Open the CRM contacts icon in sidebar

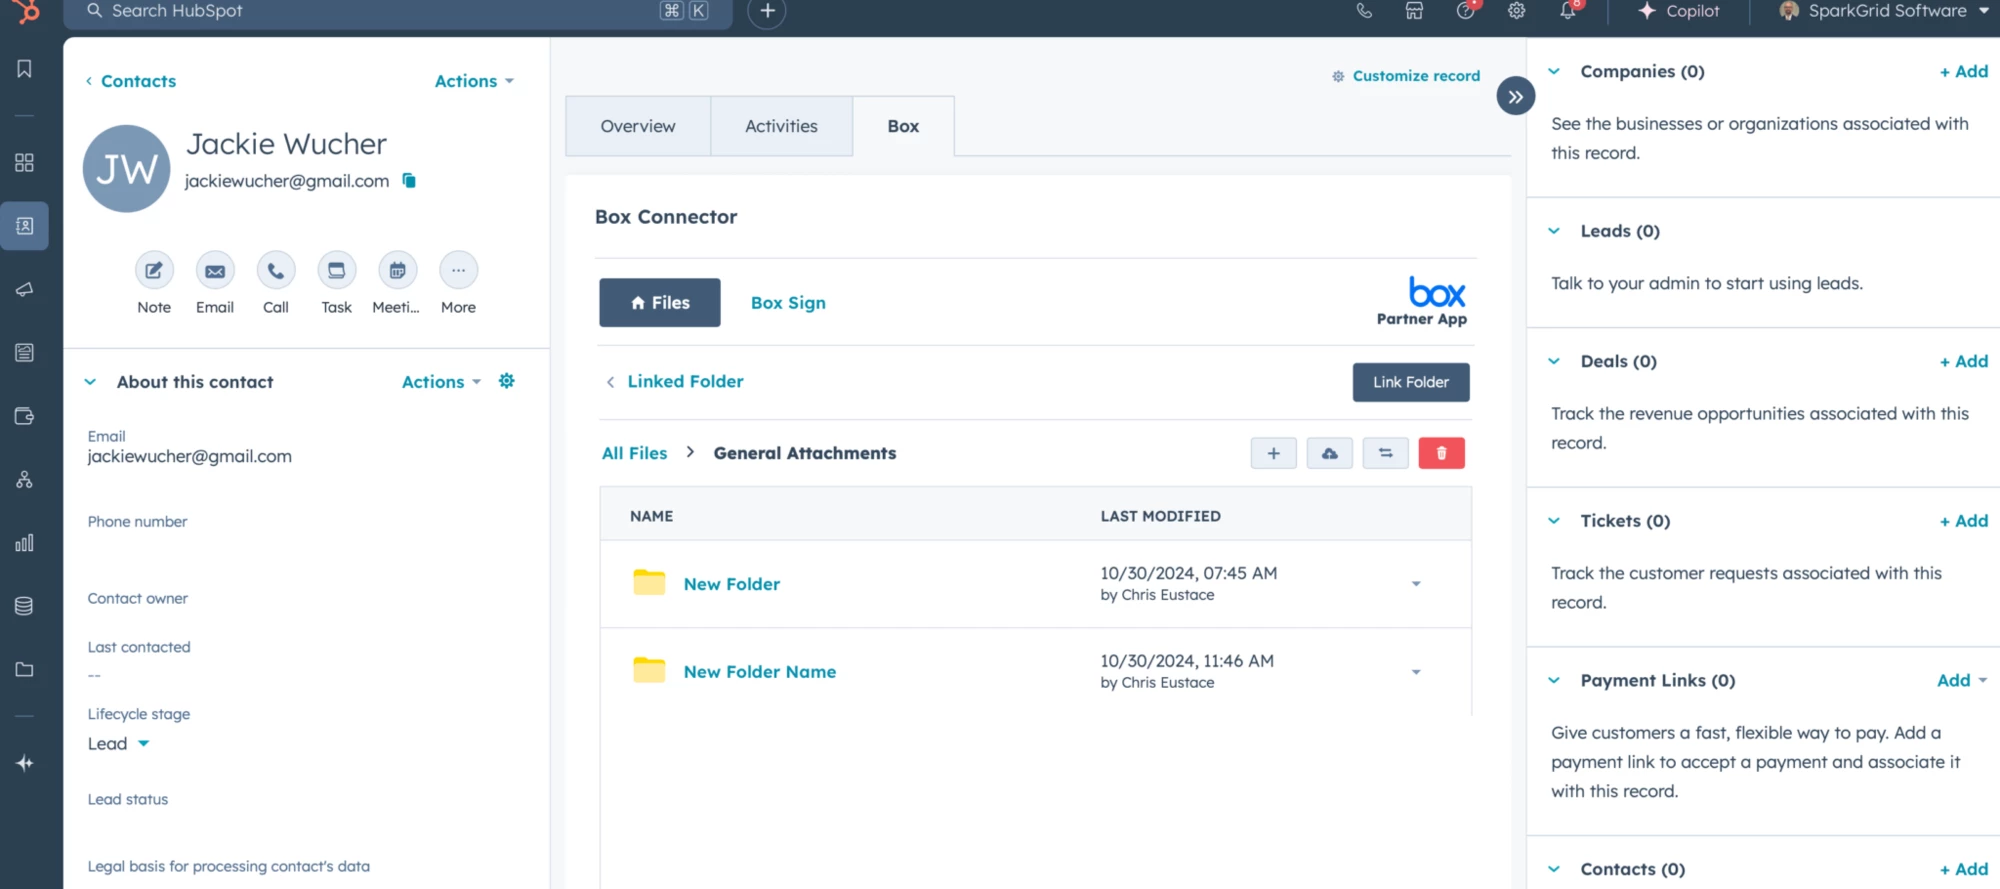25,226
